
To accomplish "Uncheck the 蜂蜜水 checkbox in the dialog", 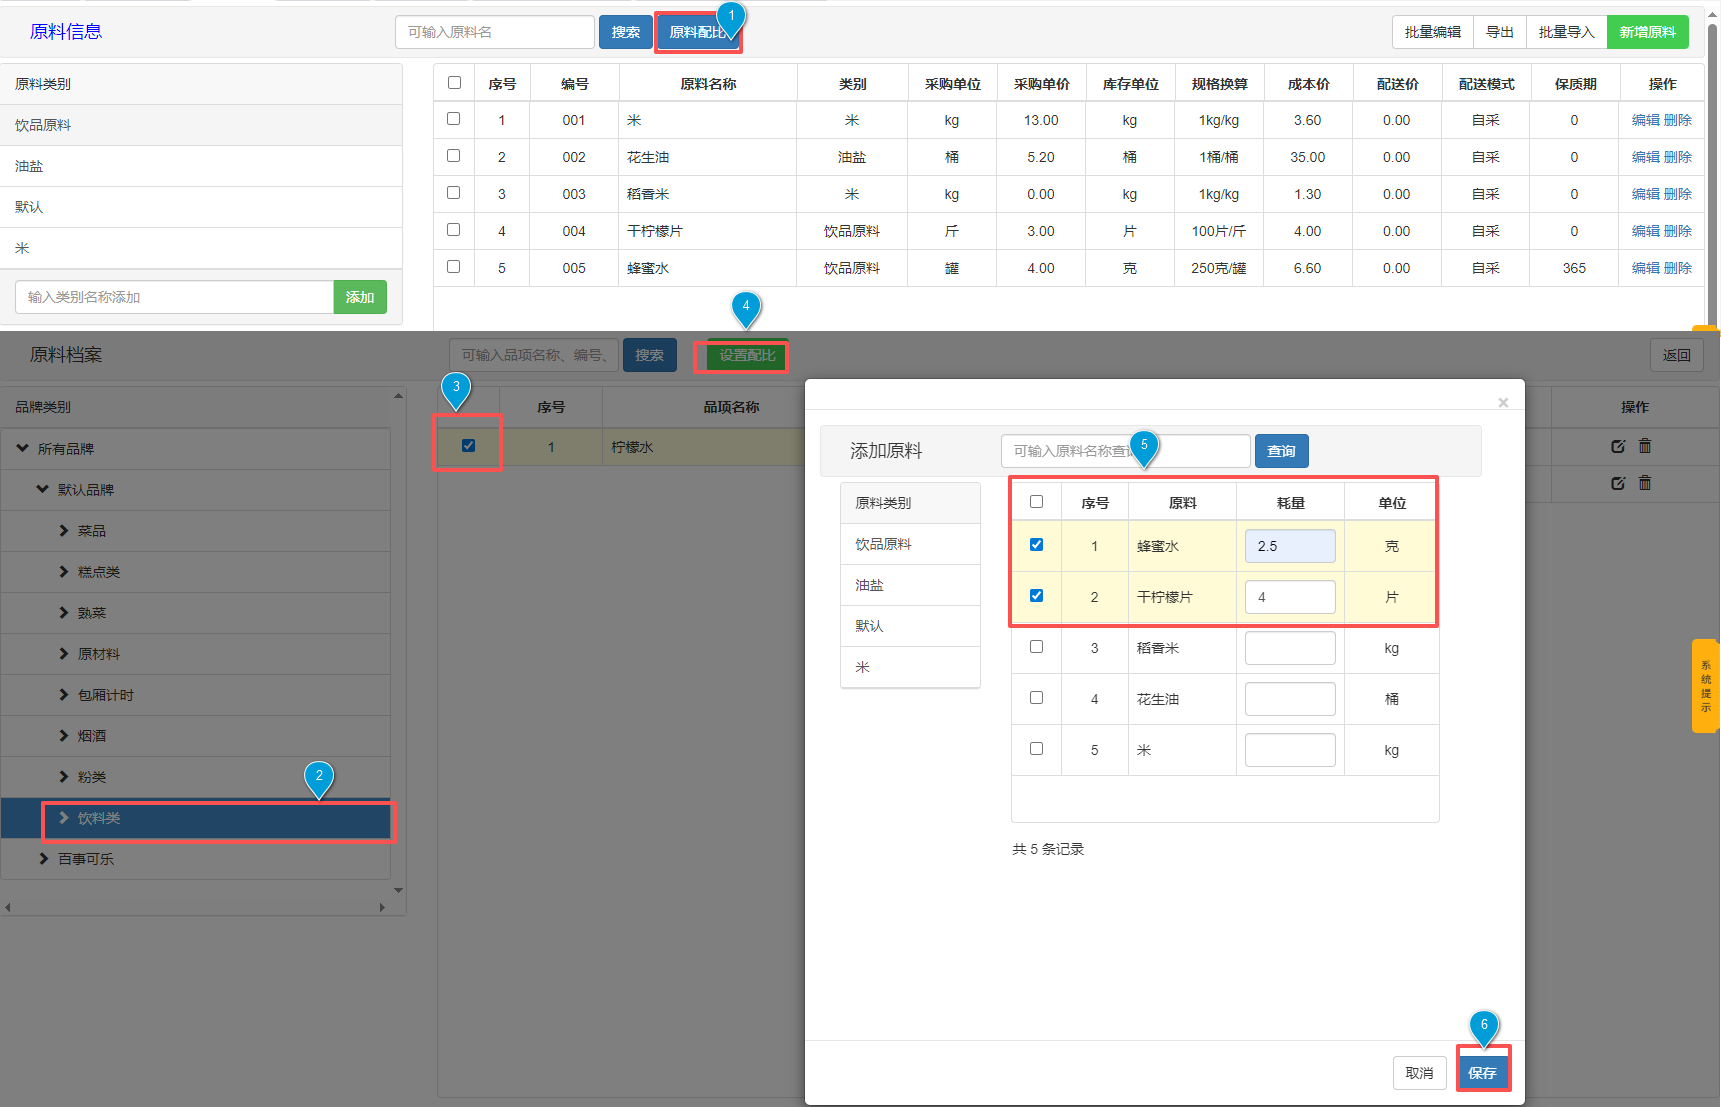I will (1036, 545).
